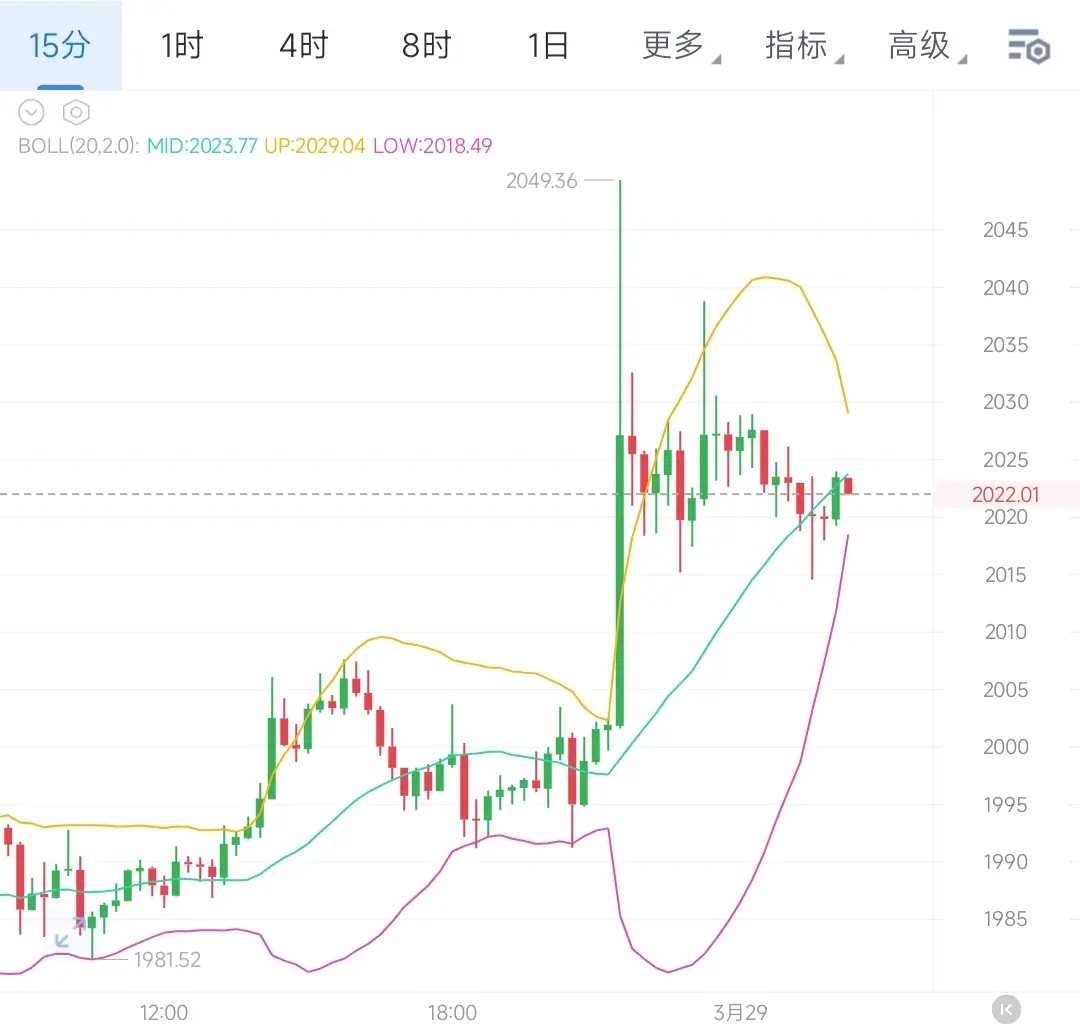This screenshot has height=1029, width=1080.
Task: Switch to the 8时 timeframe
Action: 426,45
